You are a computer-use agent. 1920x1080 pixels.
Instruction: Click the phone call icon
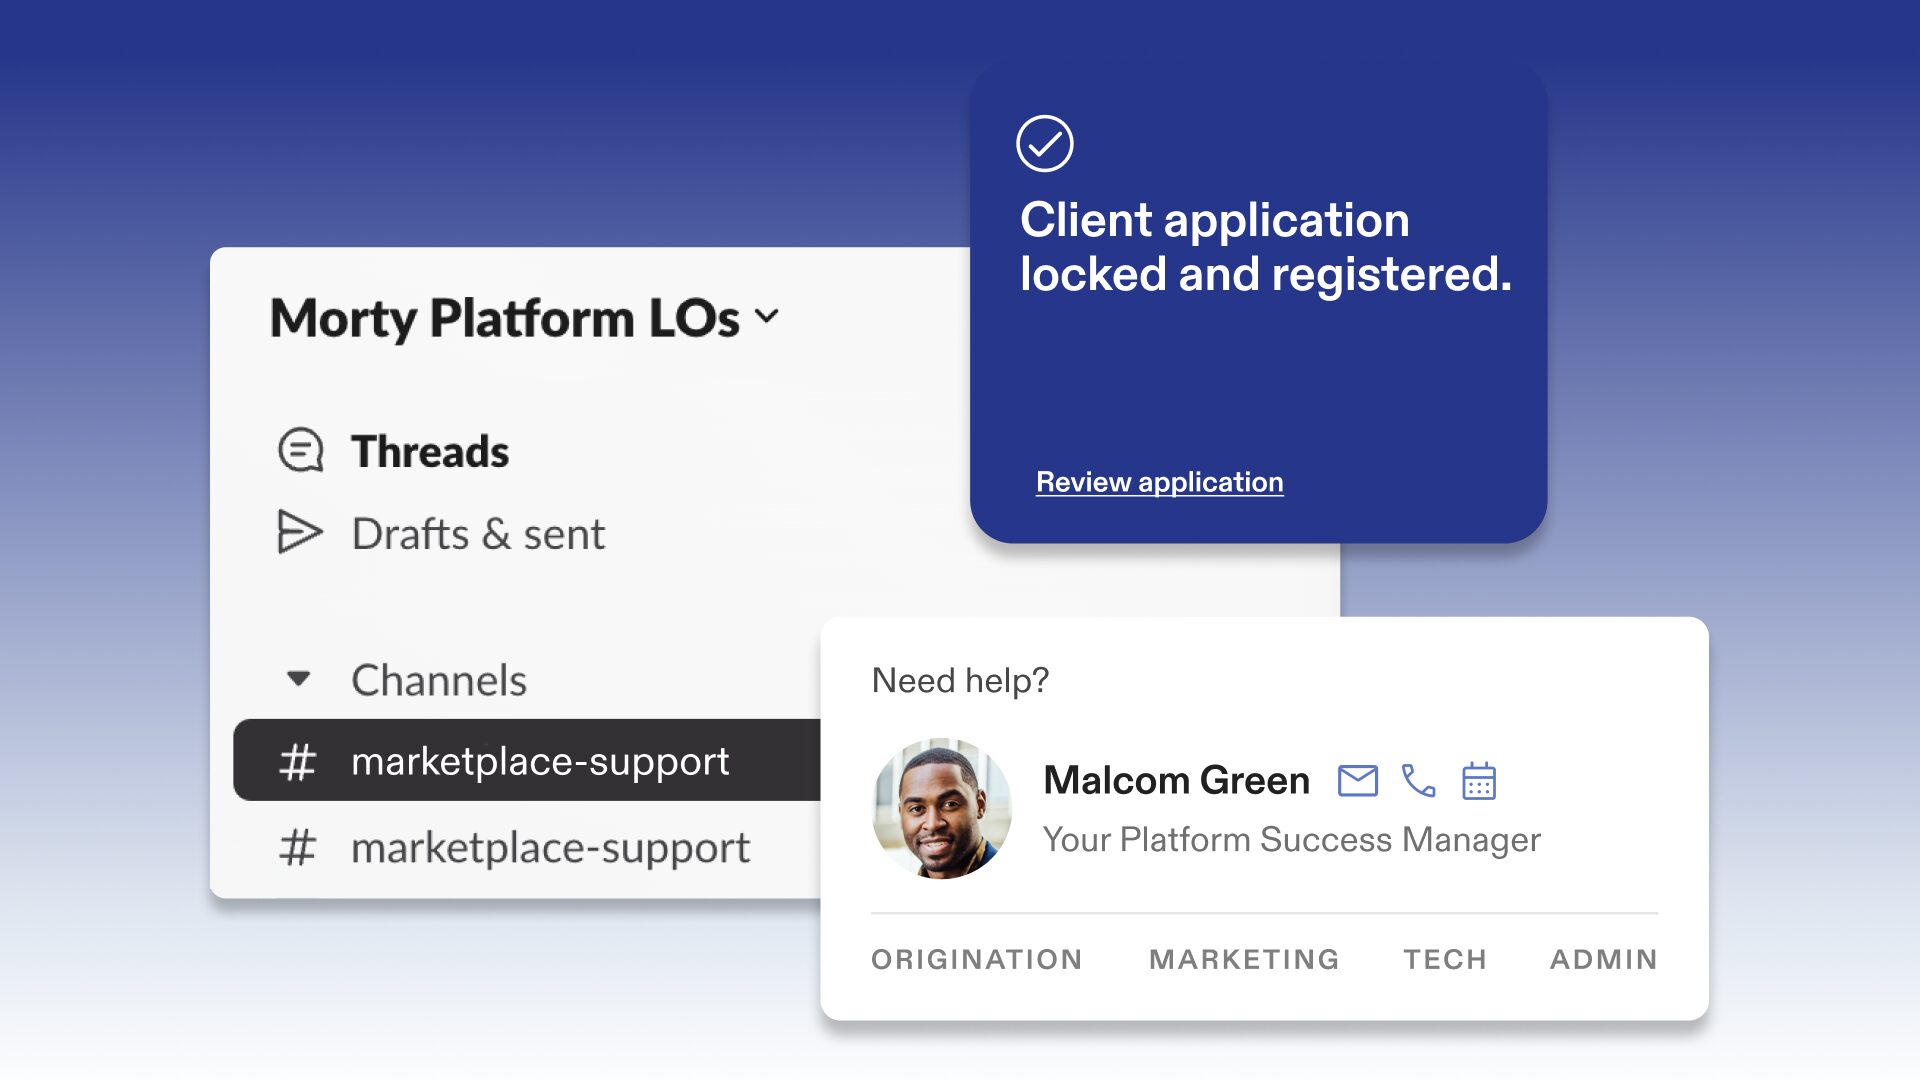coord(1418,780)
